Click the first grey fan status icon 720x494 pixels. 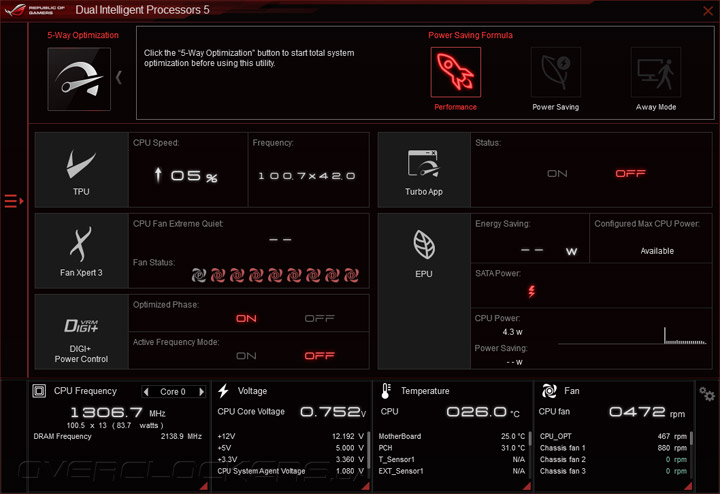pos(198,275)
